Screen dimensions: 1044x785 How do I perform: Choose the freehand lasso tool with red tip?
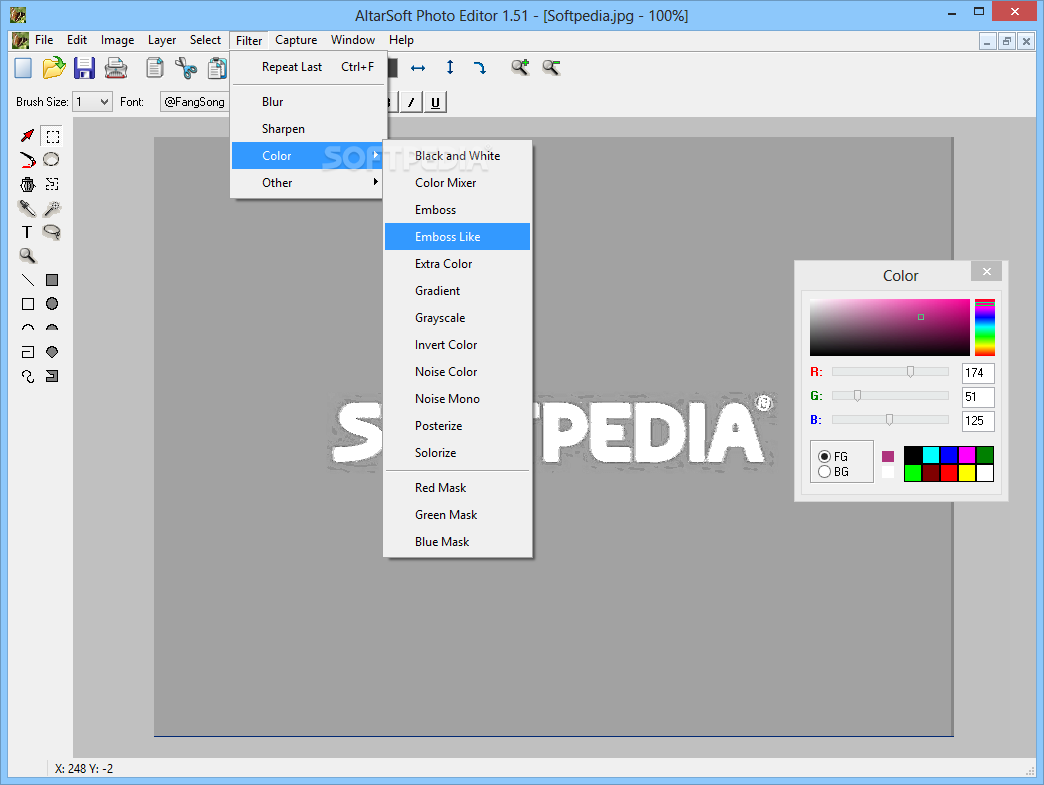point(27,160)
